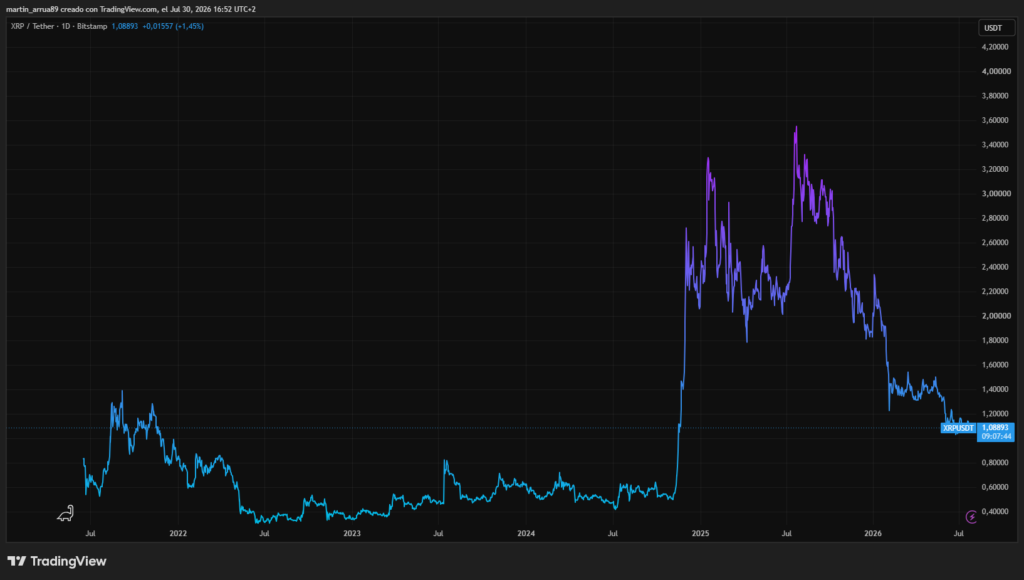Click the 4,20000 price axis label
Viewport: 1024px width, 580px height.
pyautogui.click(x=995, y=47)
